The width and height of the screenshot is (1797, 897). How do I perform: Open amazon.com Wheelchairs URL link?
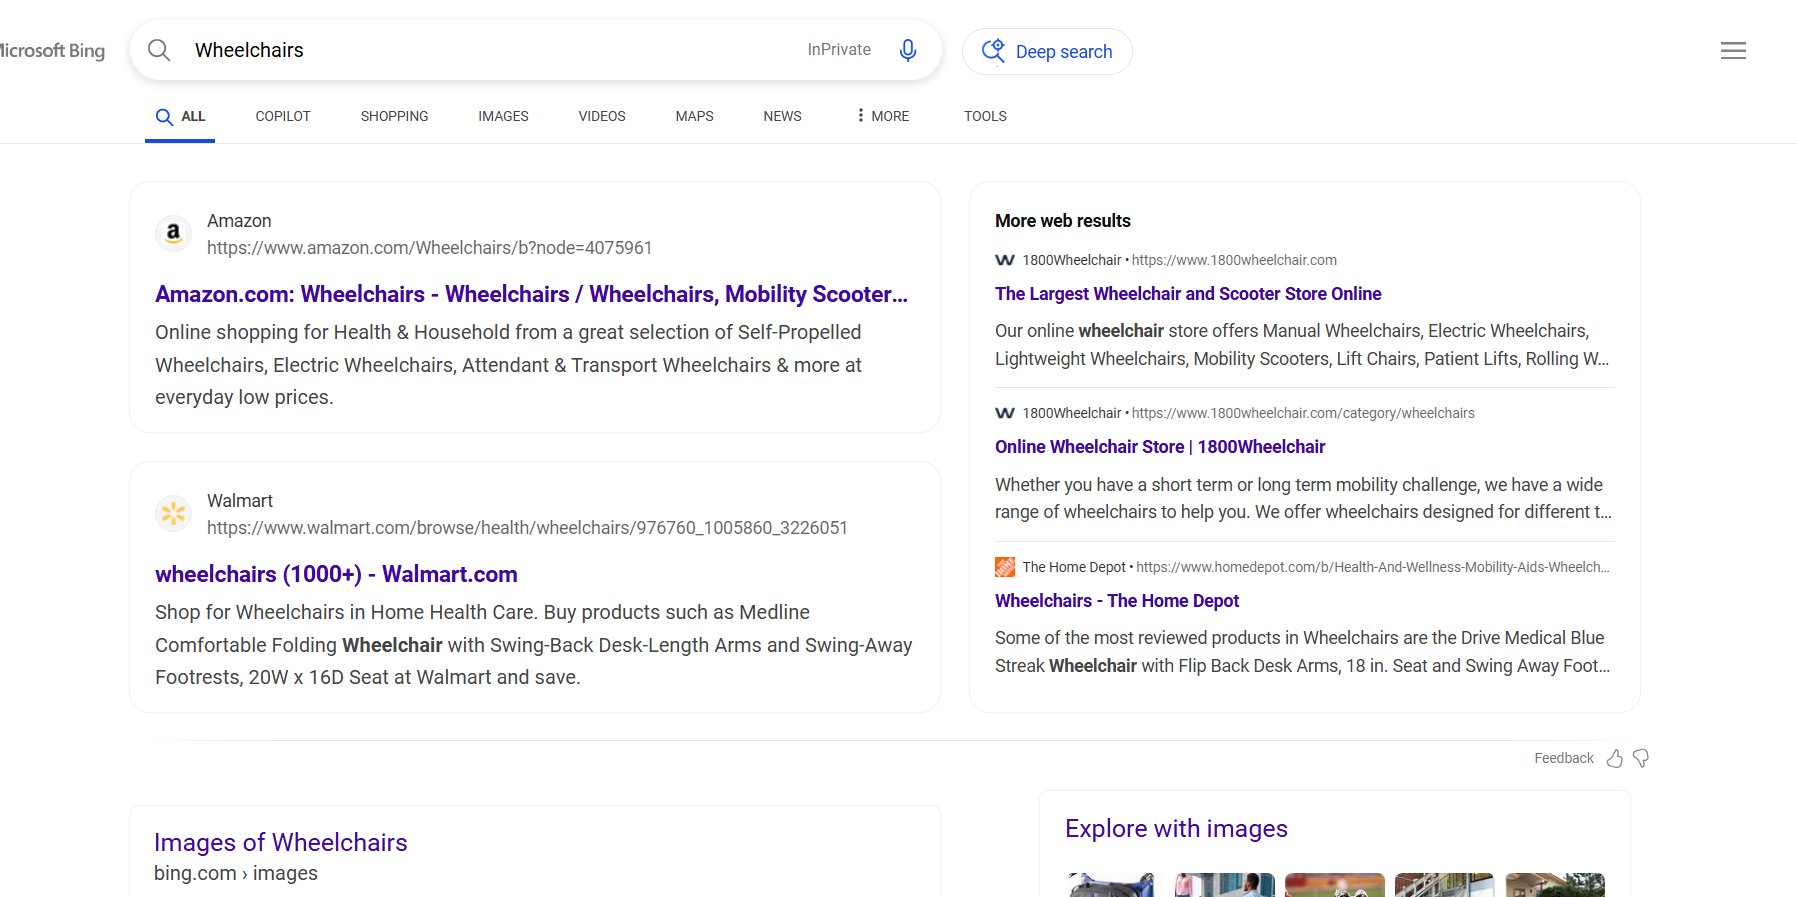click(429, 248)
